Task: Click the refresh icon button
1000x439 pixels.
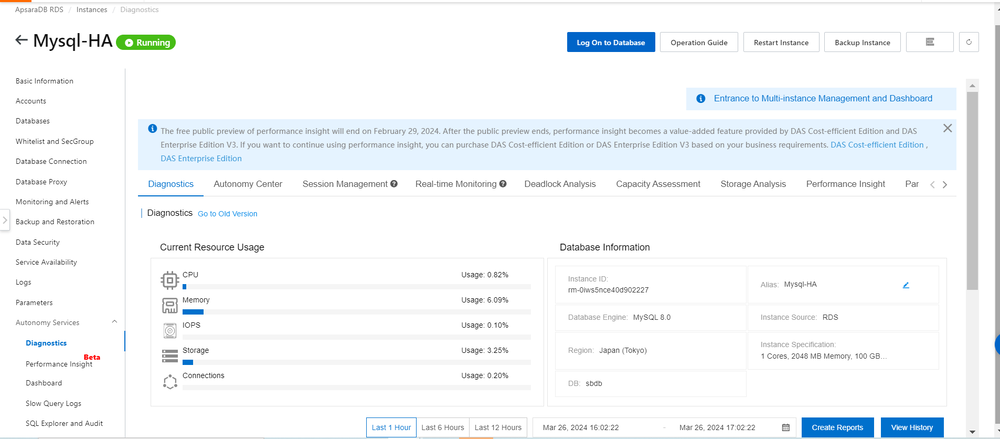Action: point(968,42)
